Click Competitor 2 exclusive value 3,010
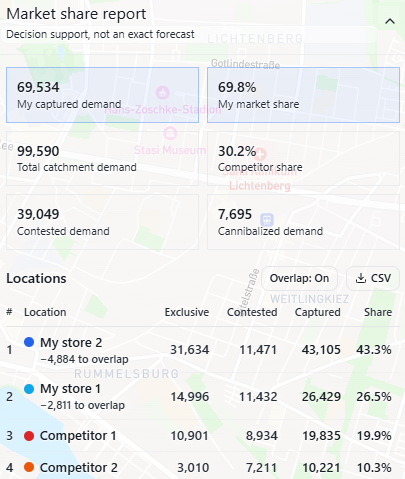Screen dimensions: 405x479 pyautogui.click(x=193, y=468)
